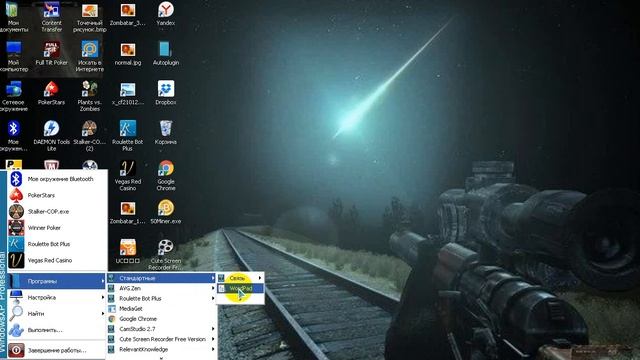Open the Корзина recycle bin

pos(166,133)
